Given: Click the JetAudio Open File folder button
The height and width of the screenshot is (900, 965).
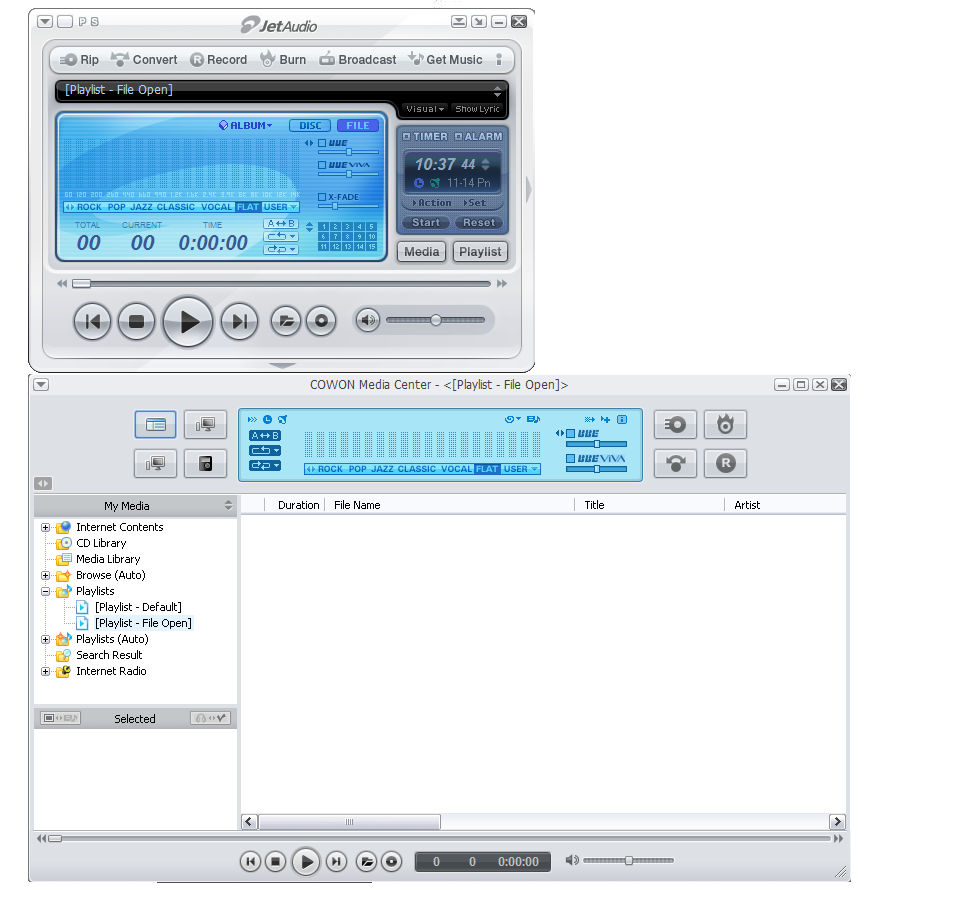Looking at the screenshot, I should pos(286,321).
